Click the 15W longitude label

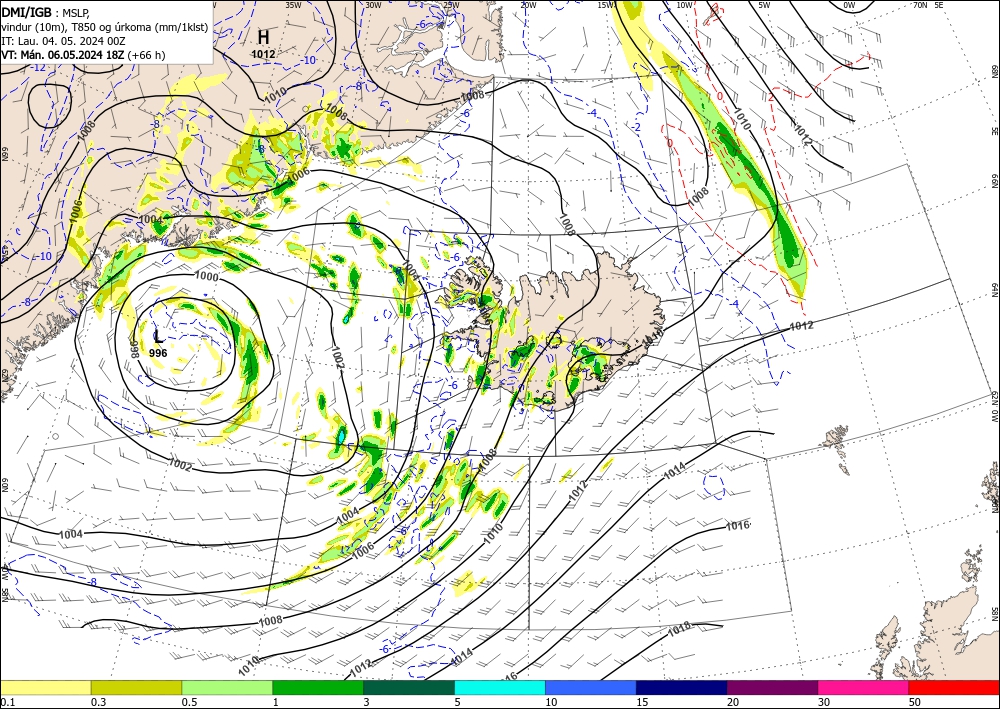pyautogui.click(x=606, y=5)
